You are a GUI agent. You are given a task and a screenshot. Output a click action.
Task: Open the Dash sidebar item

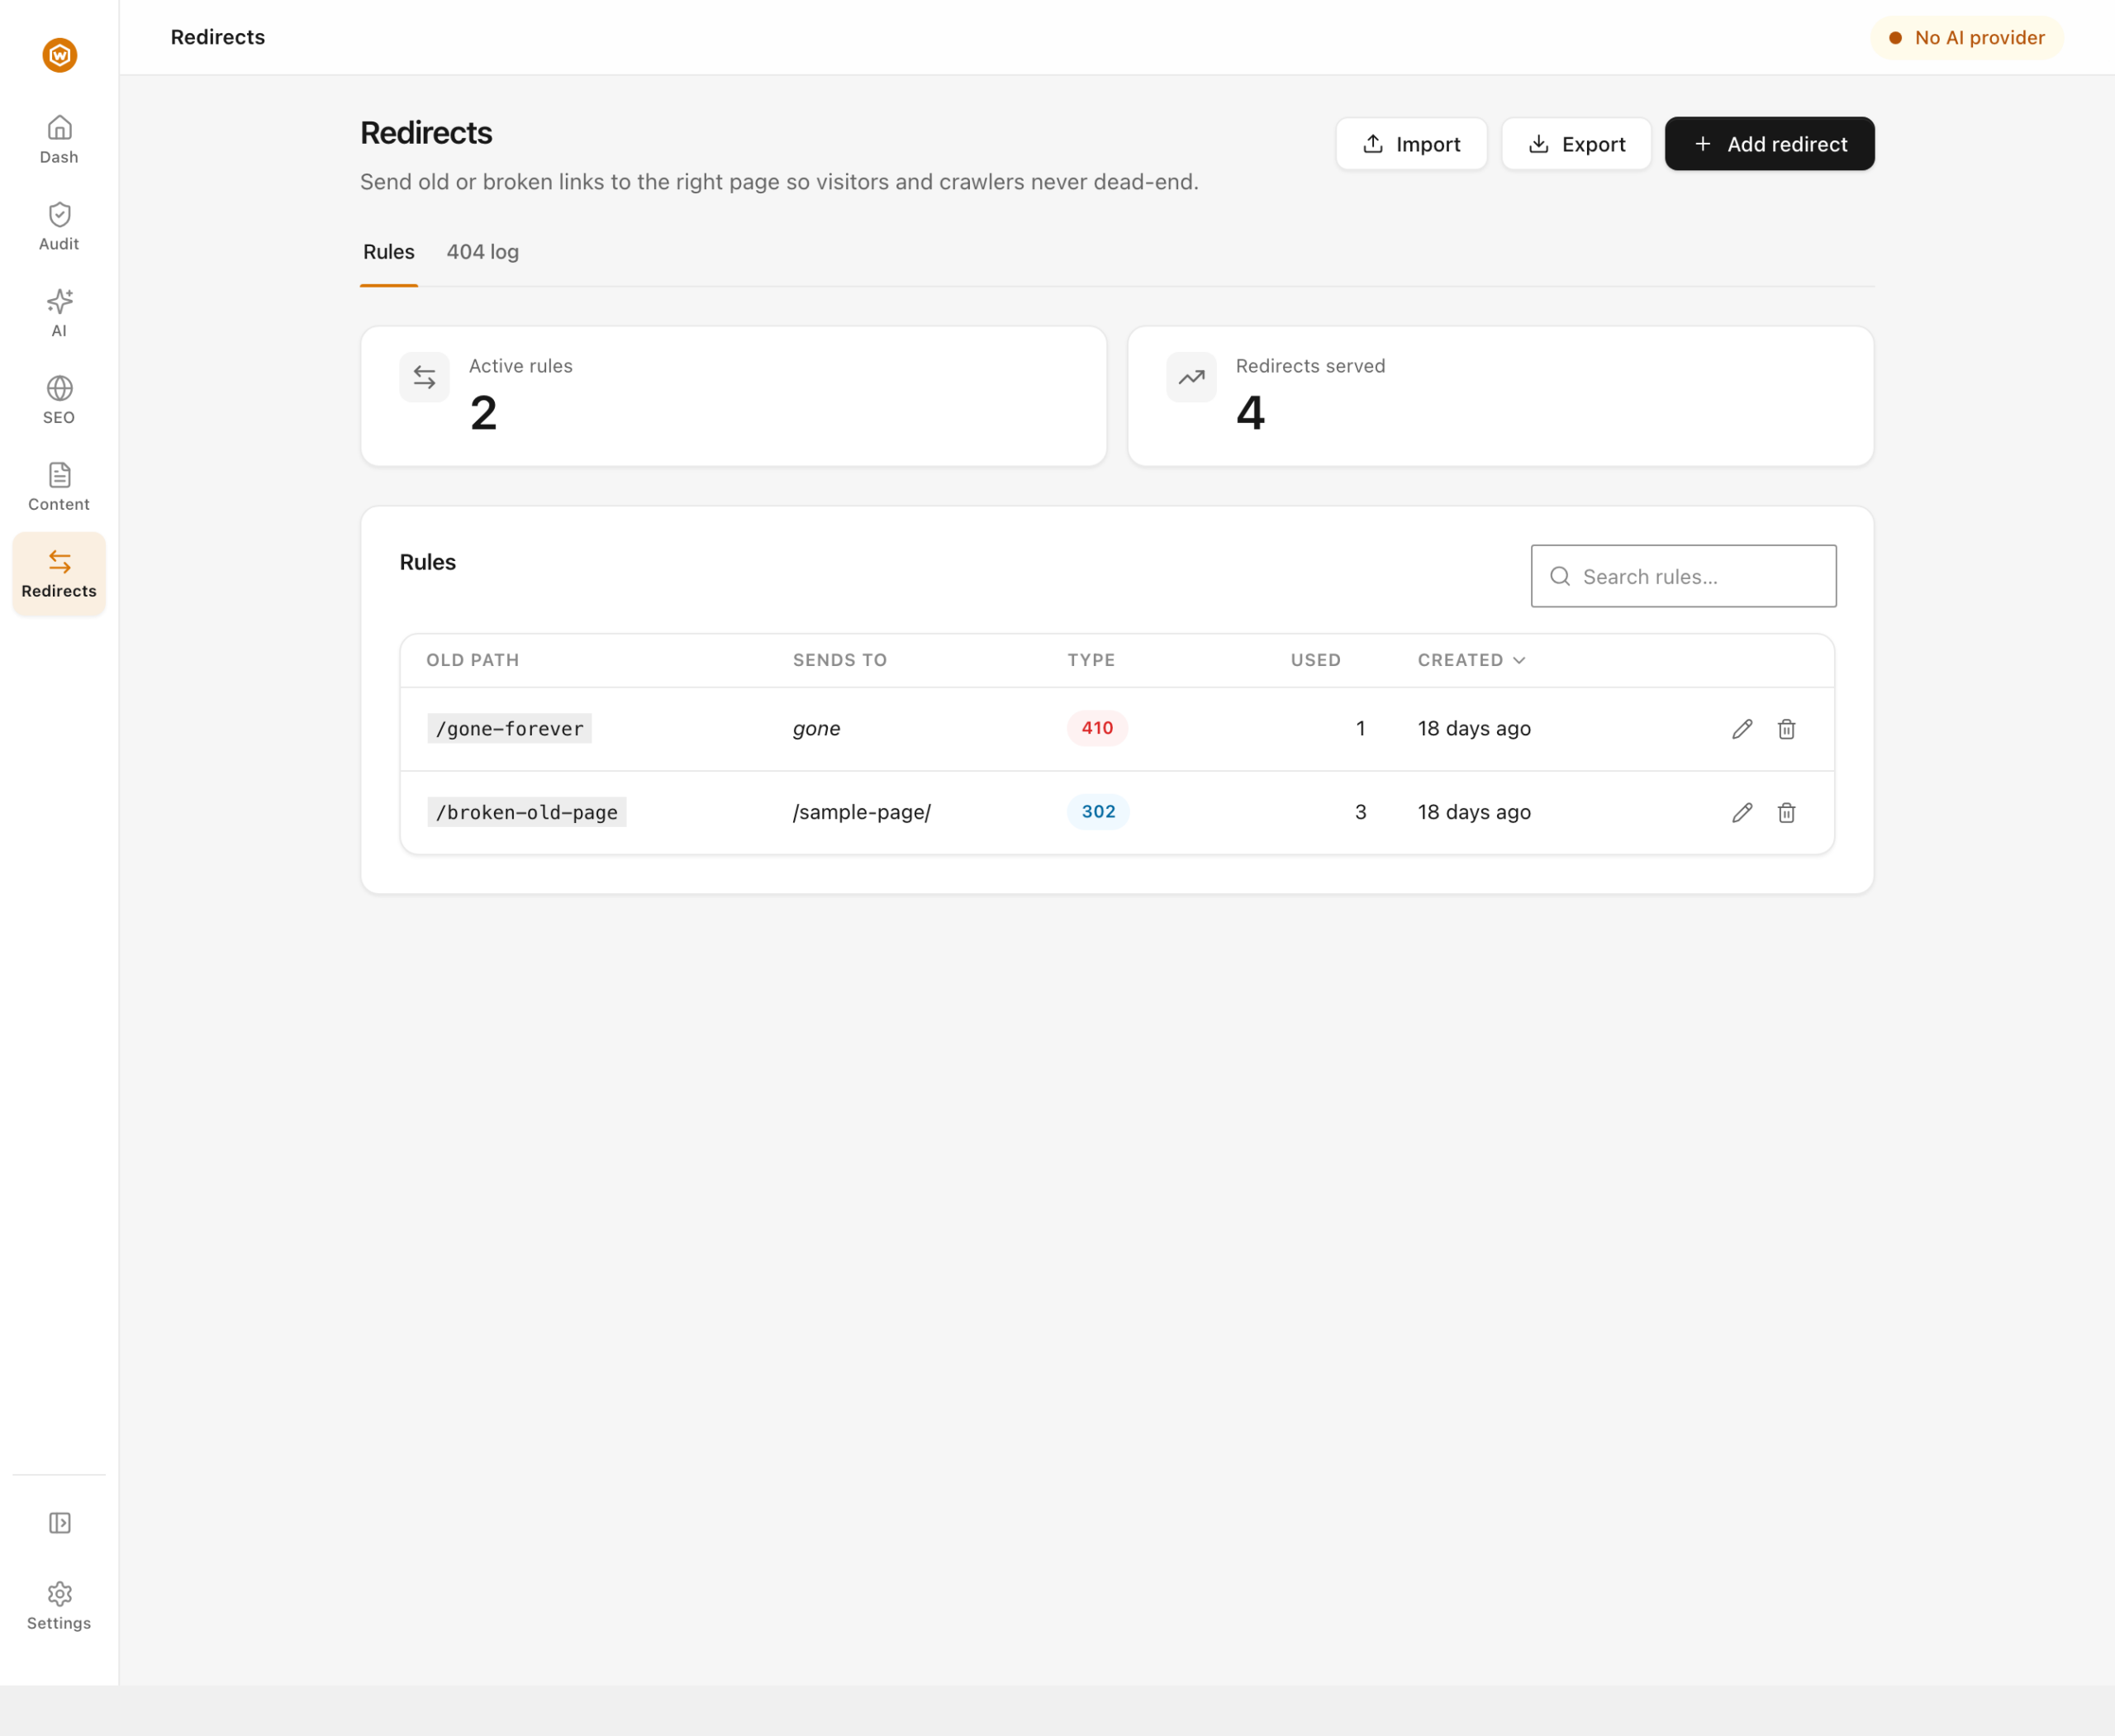point(59,139)
